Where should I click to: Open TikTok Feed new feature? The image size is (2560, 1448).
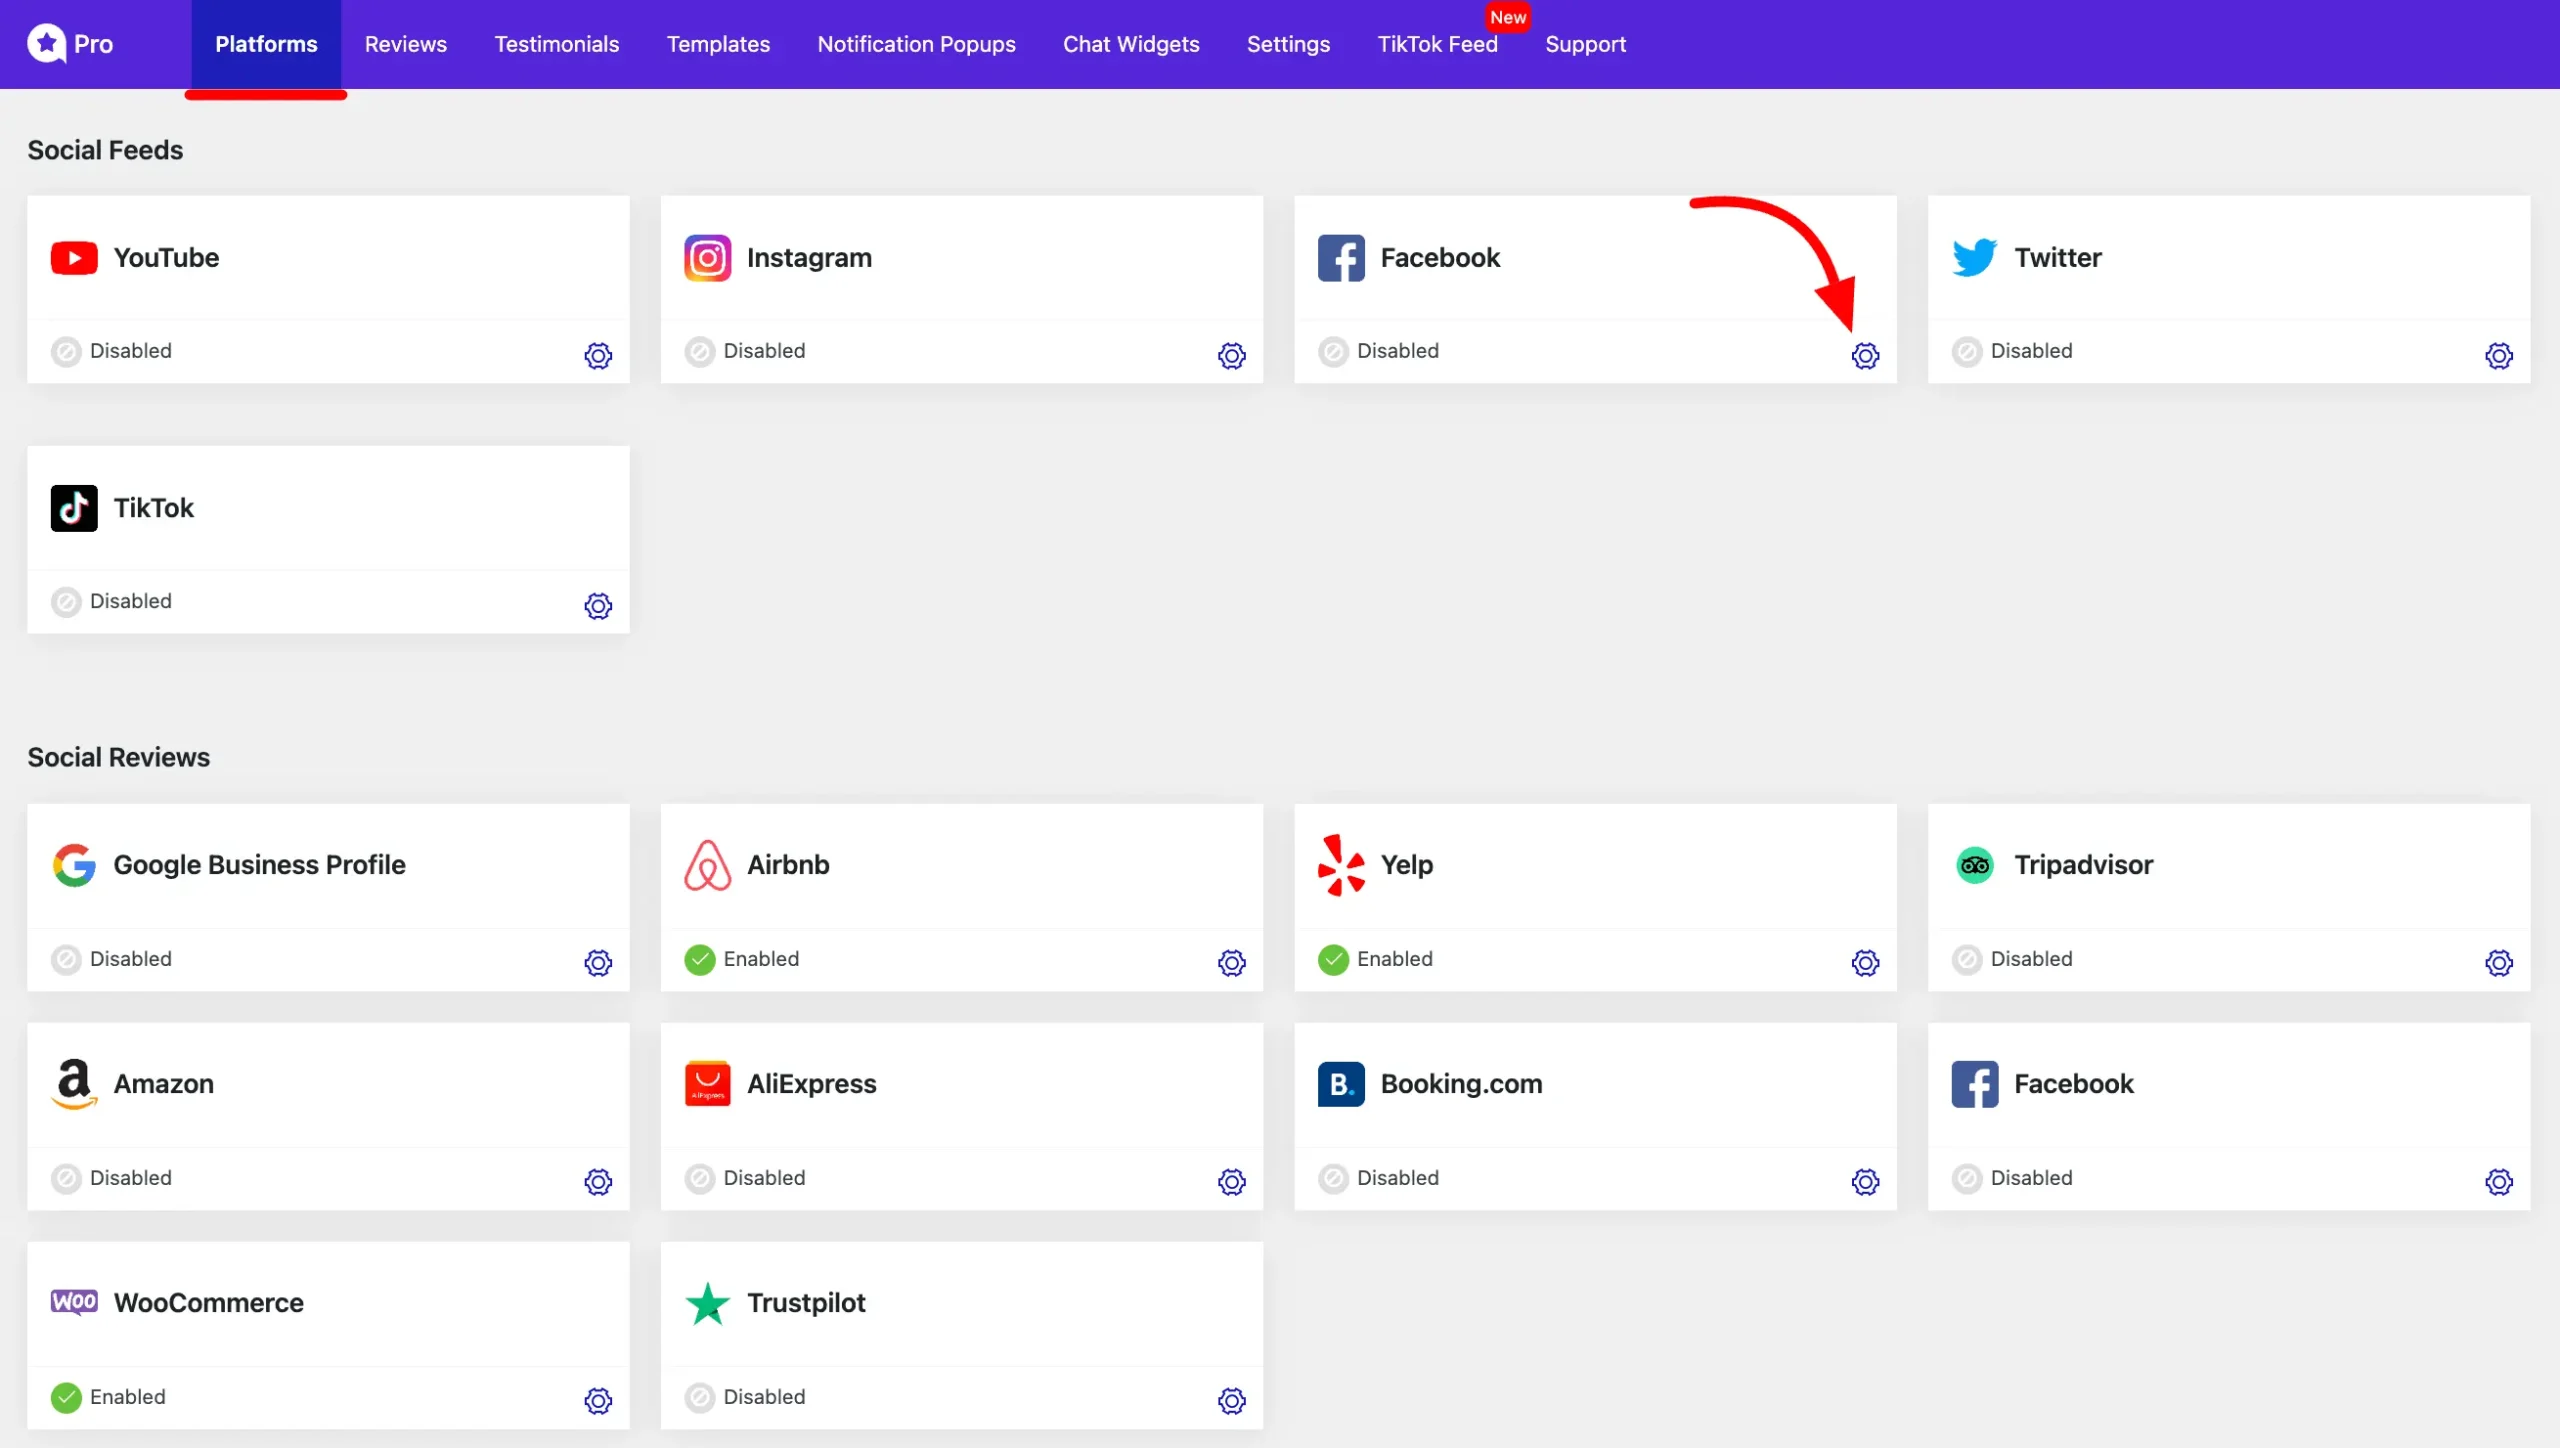(1436, 44)
